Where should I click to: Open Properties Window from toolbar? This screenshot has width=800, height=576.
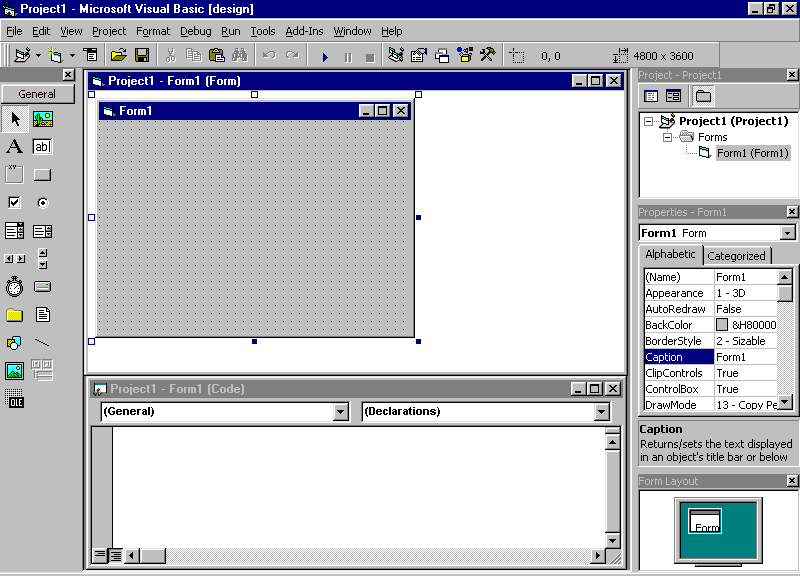click(x=419, y=55)
